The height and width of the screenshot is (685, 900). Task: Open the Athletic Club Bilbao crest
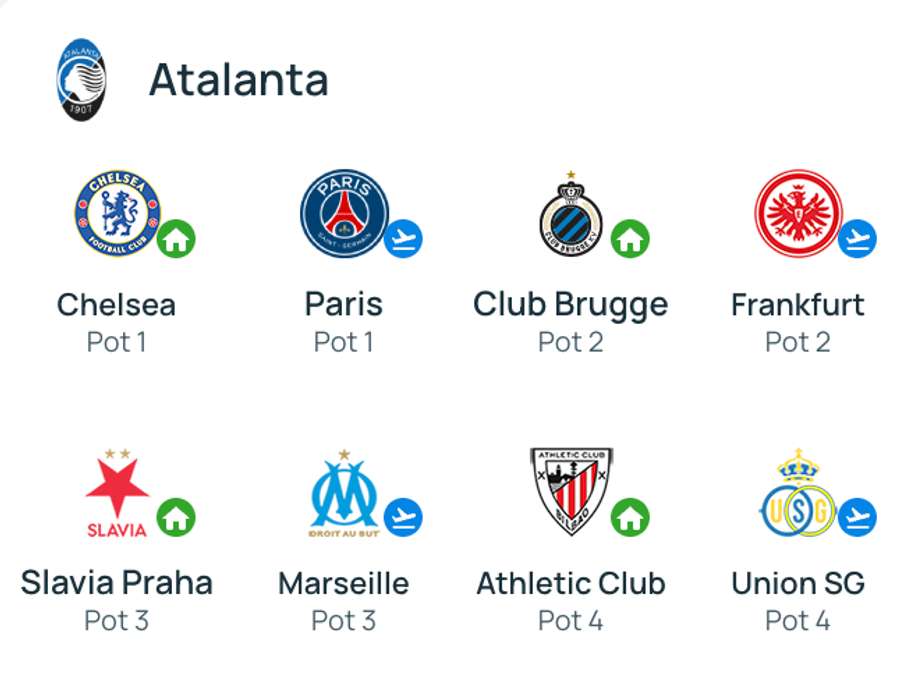click(571, 492)
